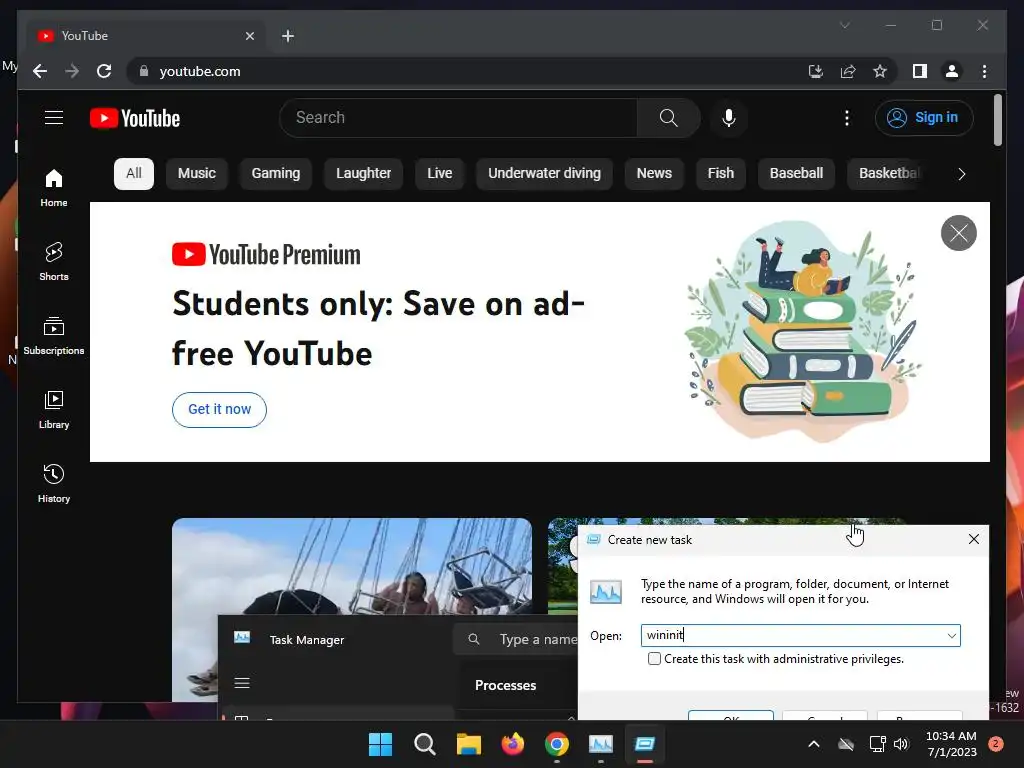Viewport: 1024px width, 768px height.
Task: Select the Fish filter chip
Action: click(720, 174)
